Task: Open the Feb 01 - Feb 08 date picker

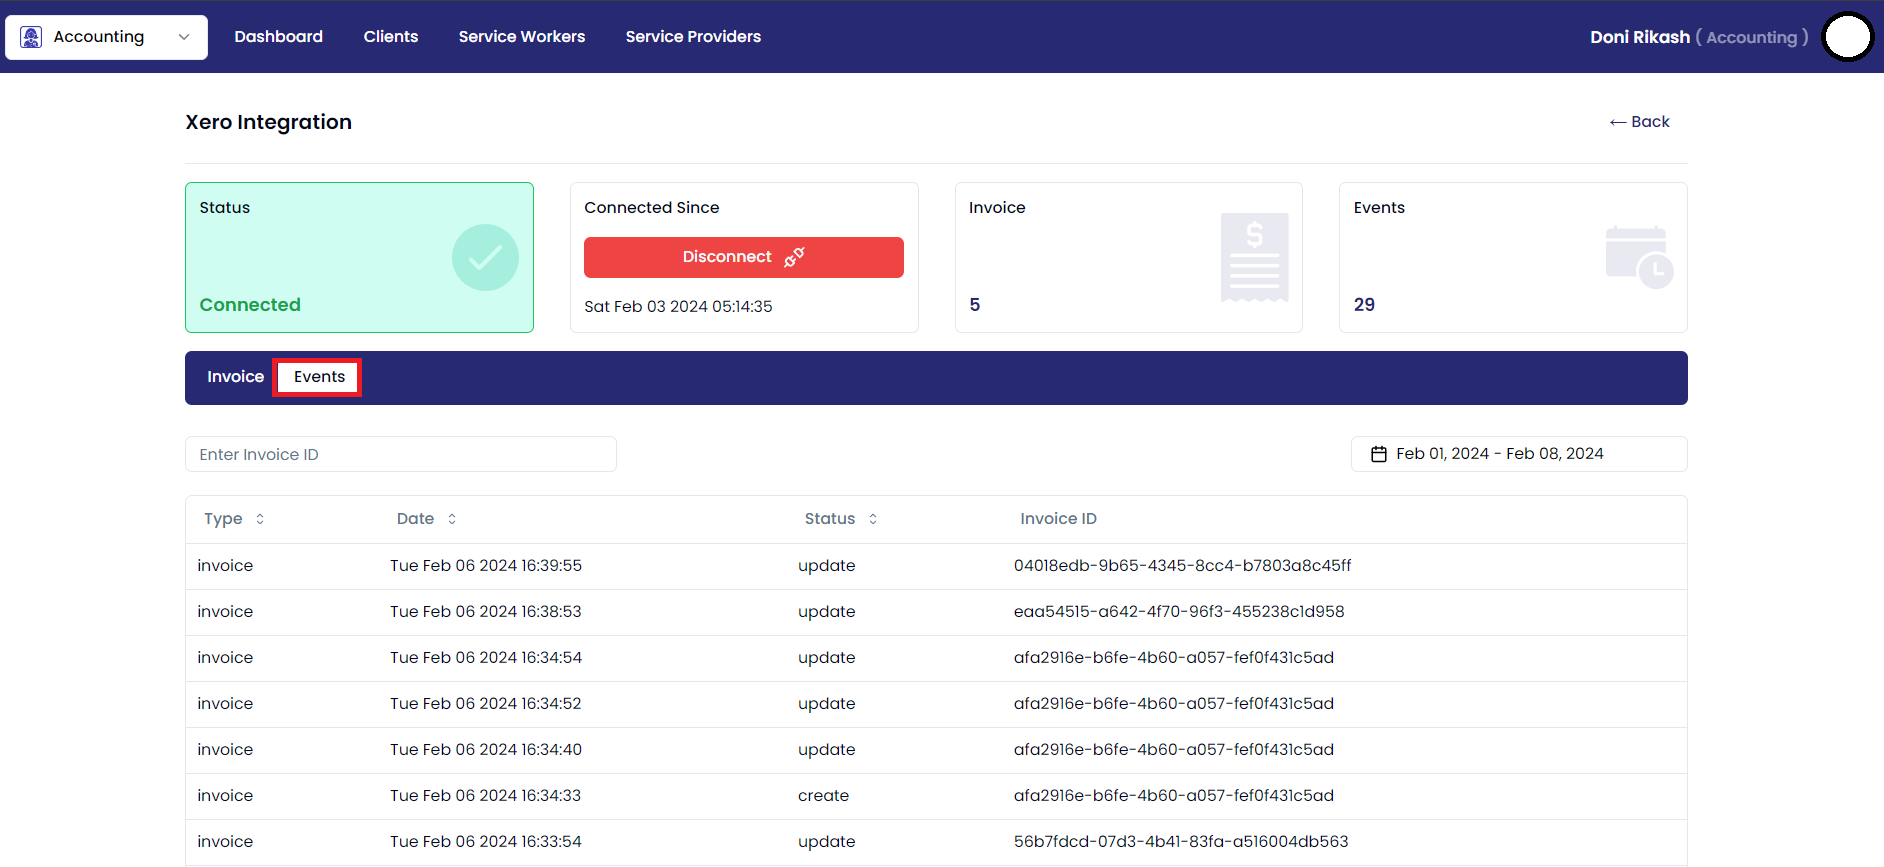Action: [x=1518, y=454]
